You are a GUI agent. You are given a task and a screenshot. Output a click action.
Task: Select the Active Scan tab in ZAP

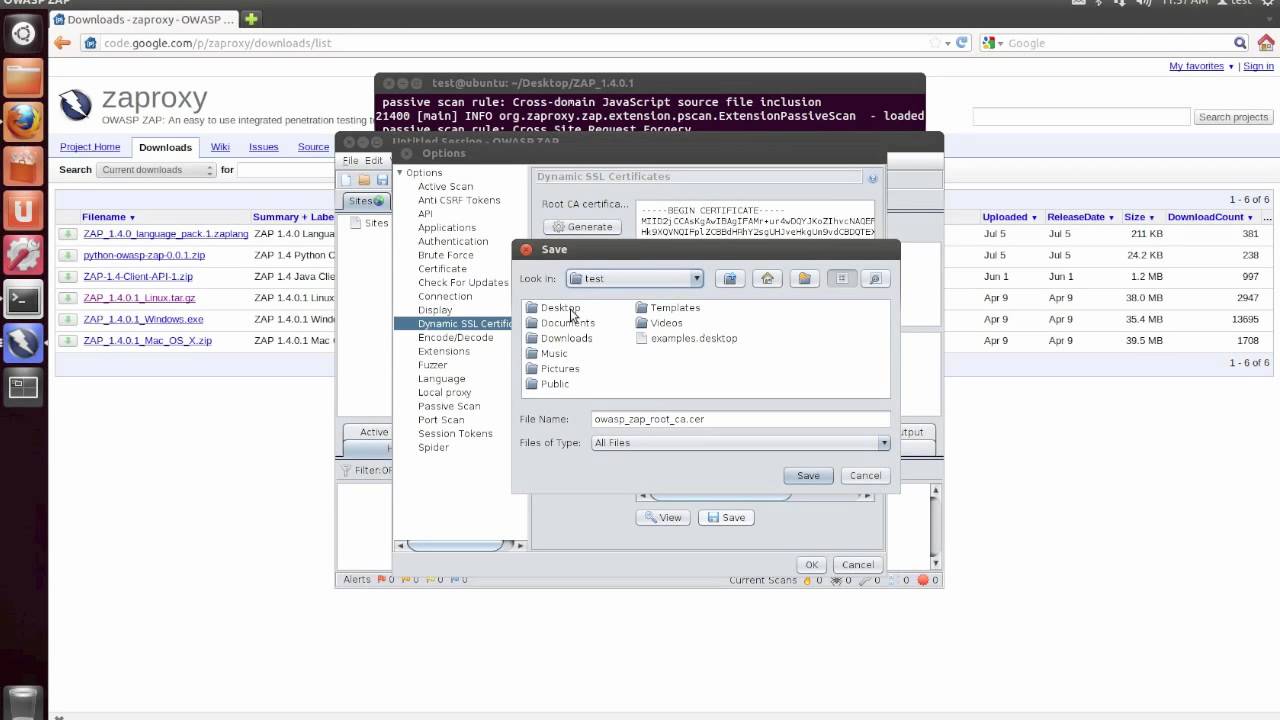point(373,432)
